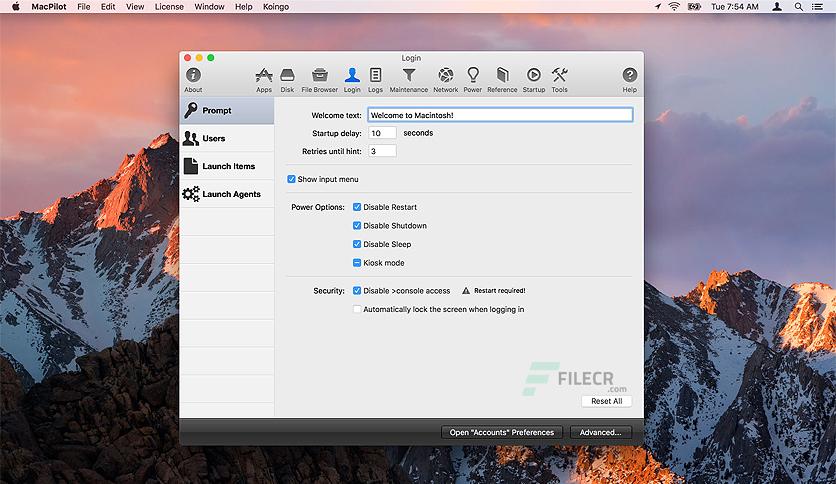Click the Startup delay field

(x=382, y=133)
